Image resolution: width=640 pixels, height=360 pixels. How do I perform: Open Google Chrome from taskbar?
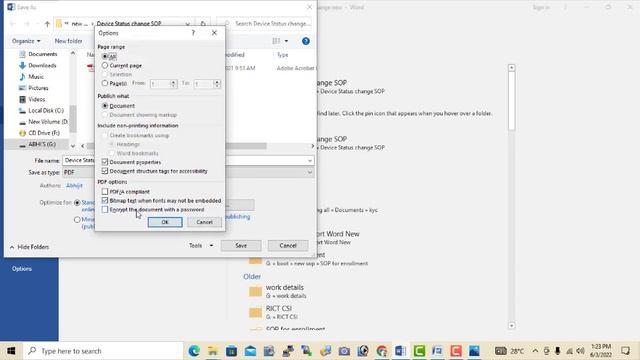point(382,351)
